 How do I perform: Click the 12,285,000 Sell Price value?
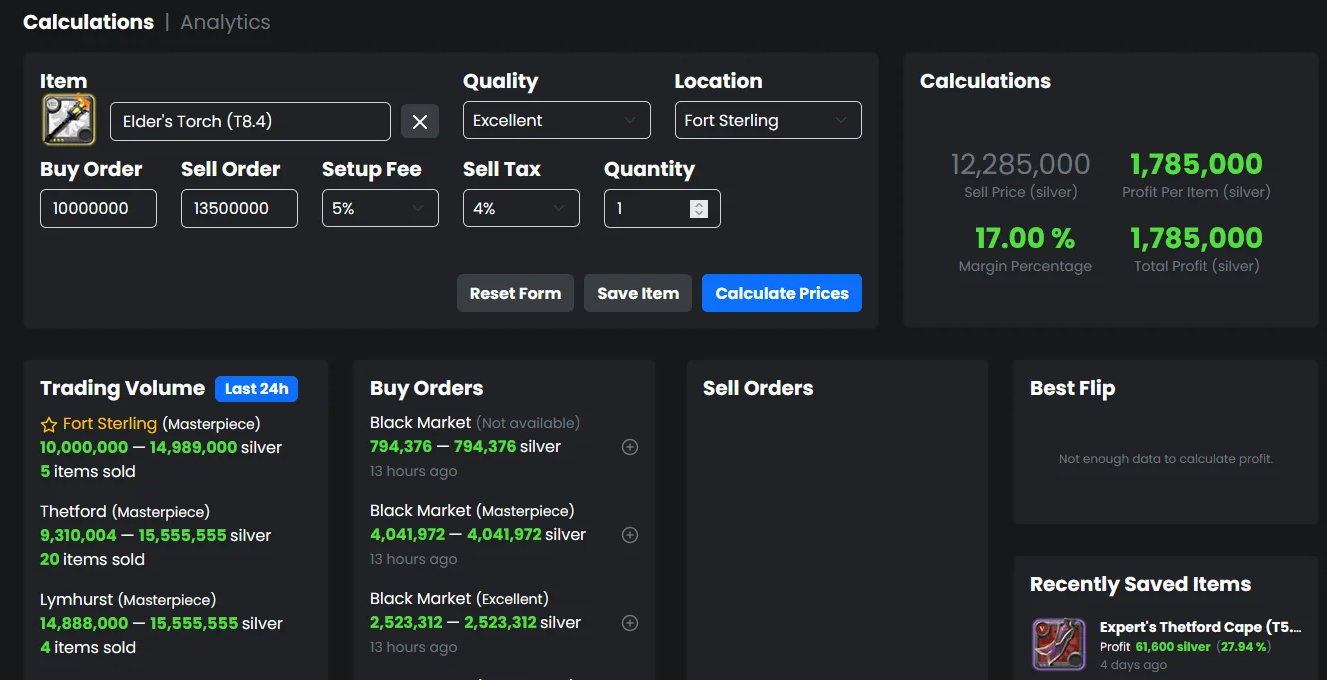(1020, 164)
